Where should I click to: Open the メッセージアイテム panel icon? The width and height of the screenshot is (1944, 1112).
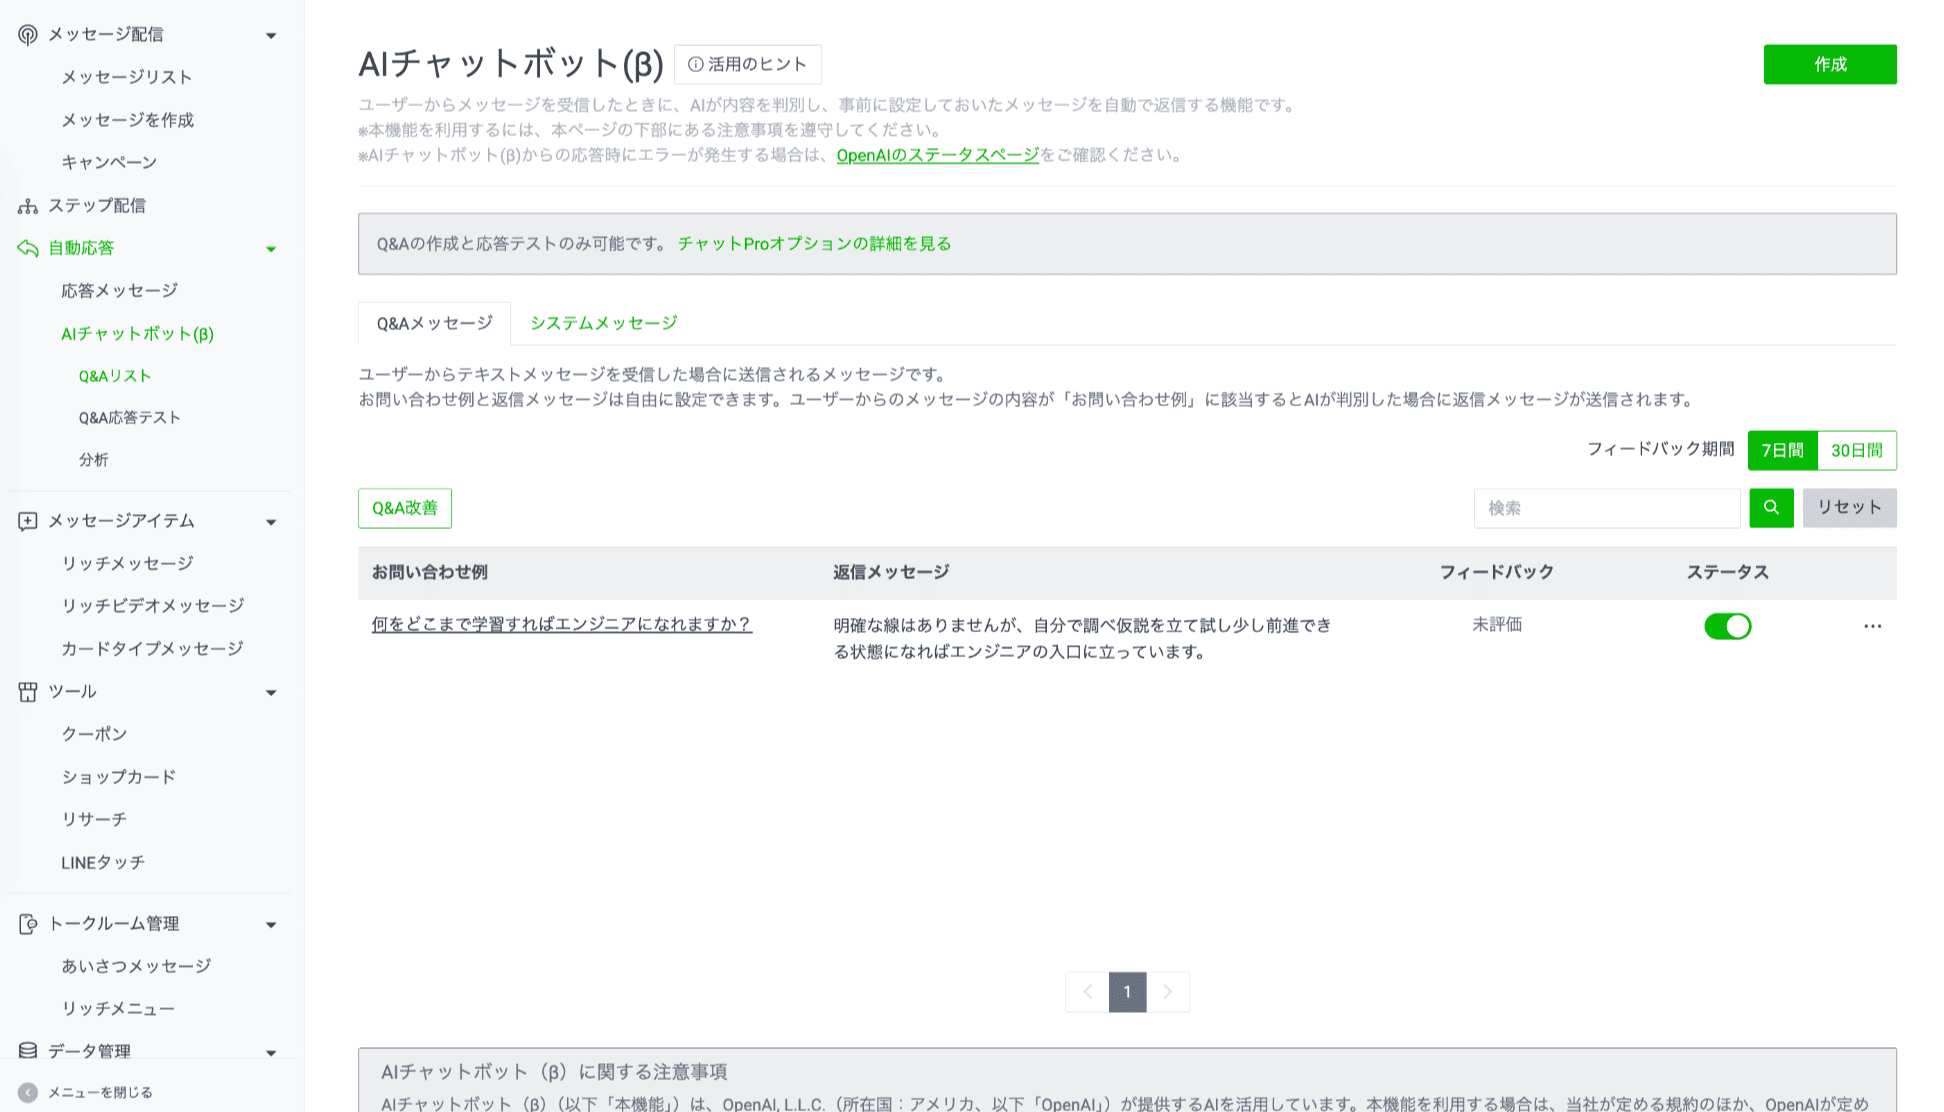[27, 521]
